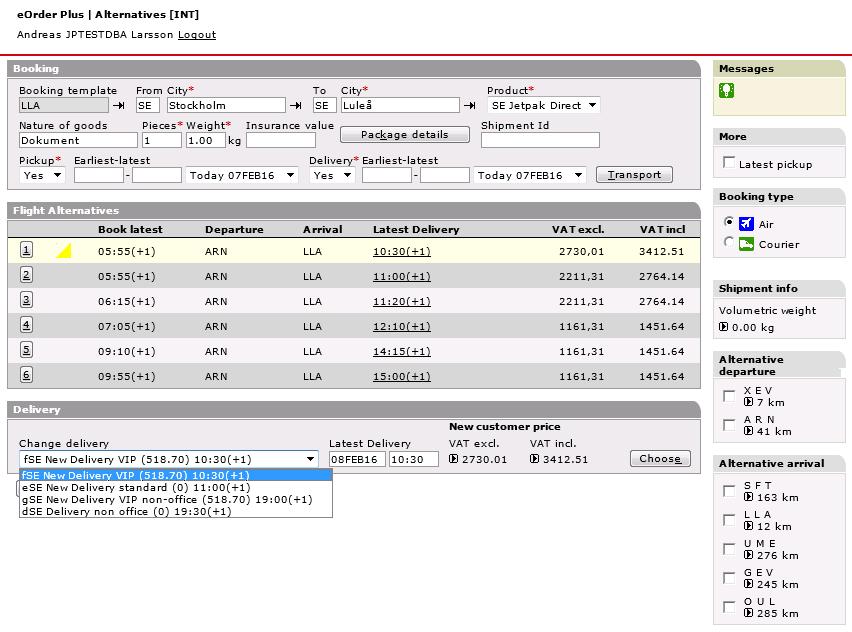Select flight alternative number 1 icon

tap(26, 250)
